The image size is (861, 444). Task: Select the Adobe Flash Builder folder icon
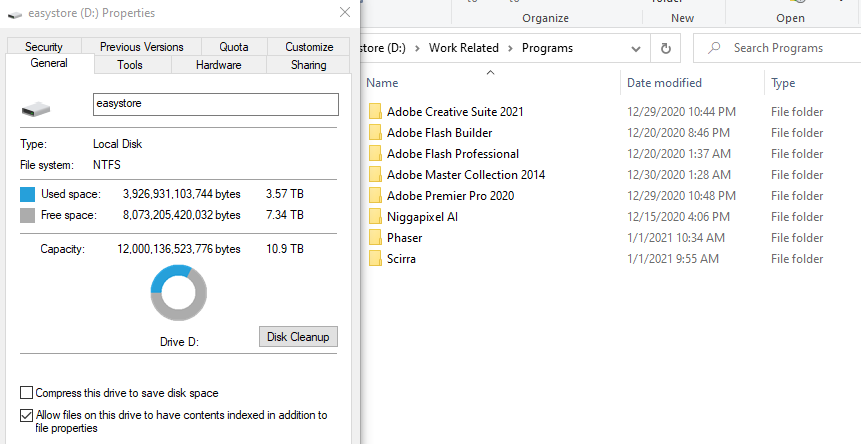click(375, 132)
